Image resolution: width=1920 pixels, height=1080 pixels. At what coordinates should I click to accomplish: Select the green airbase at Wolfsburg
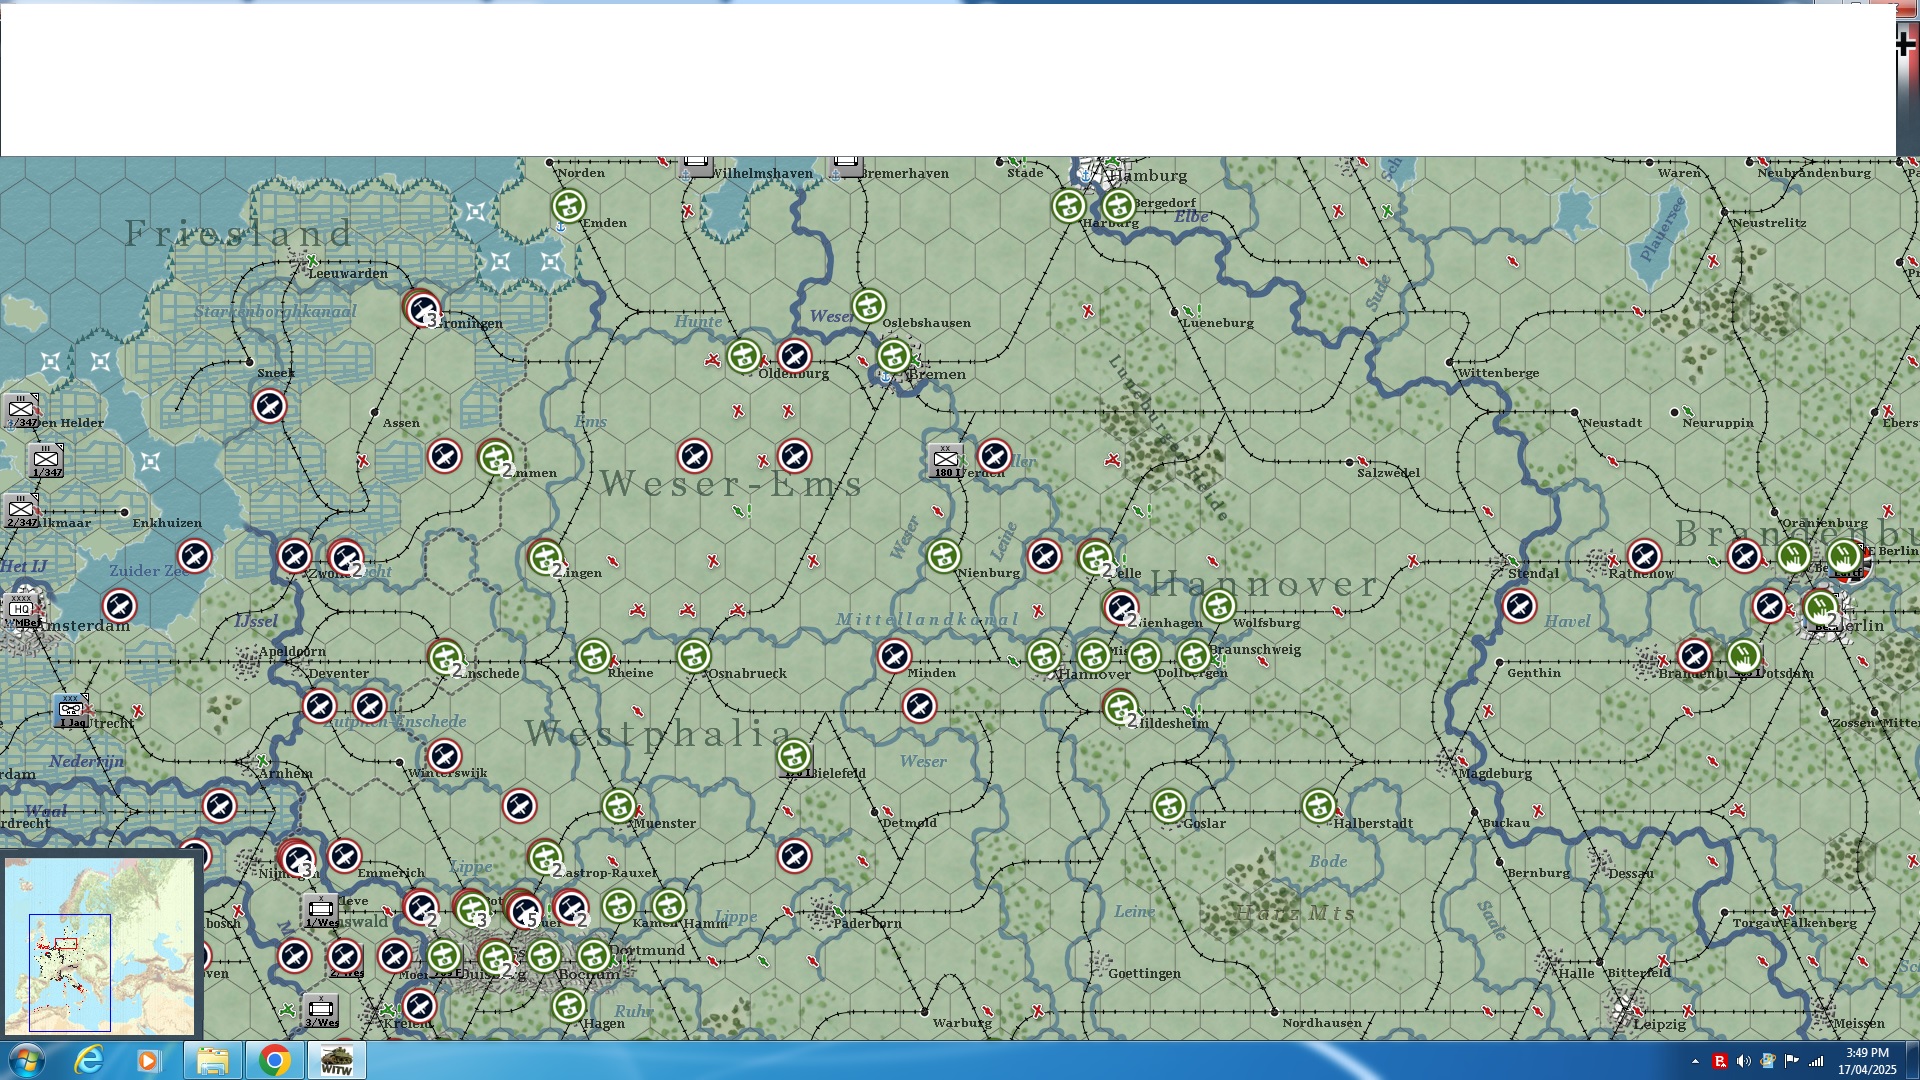[x=1218, y=606]
